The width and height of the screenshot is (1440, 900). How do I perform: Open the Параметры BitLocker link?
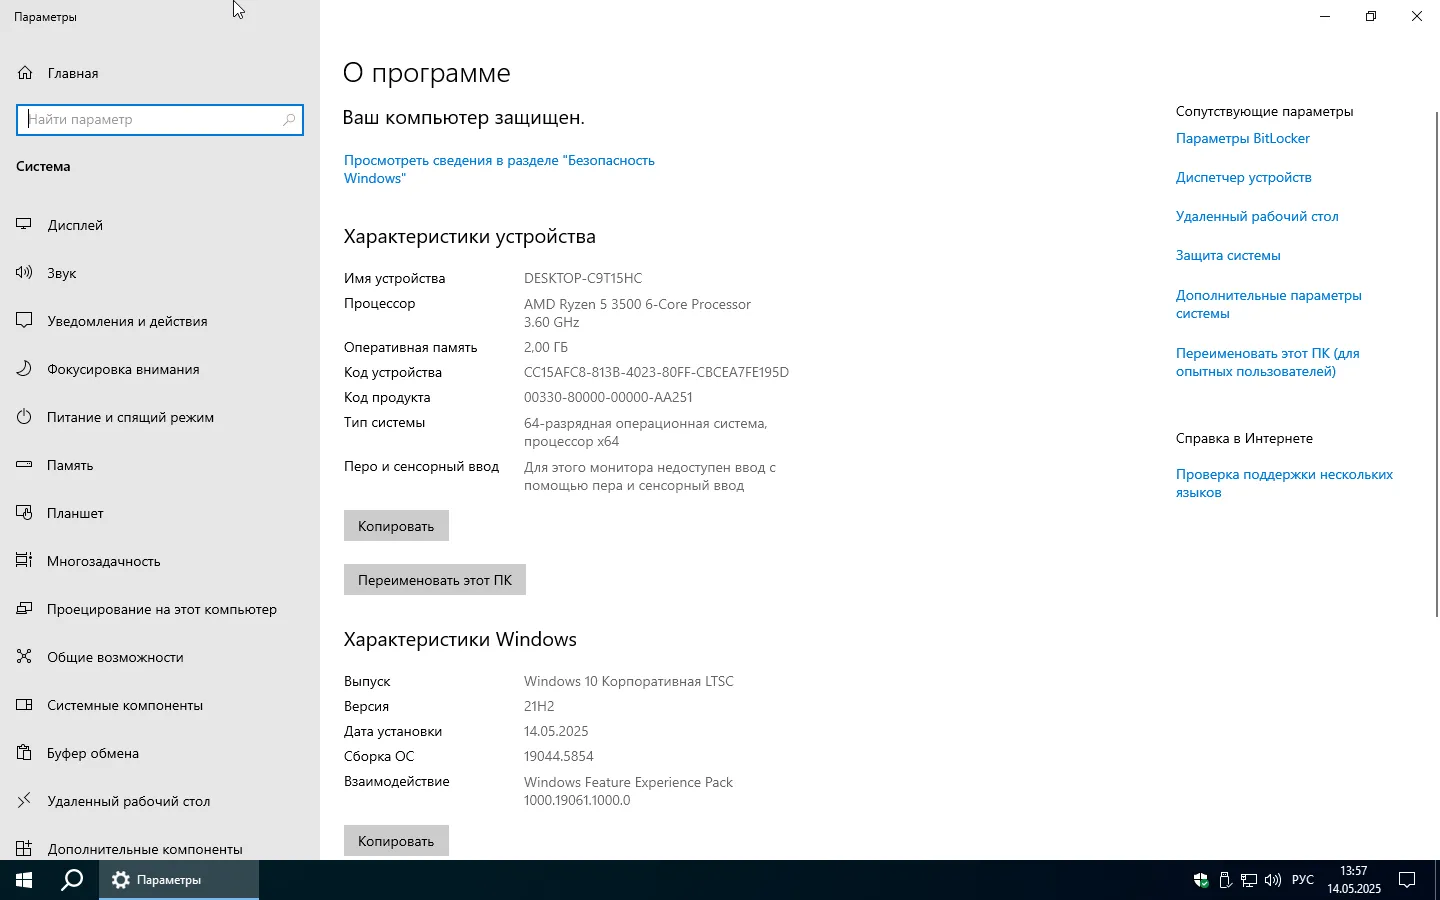(1243, 138)
